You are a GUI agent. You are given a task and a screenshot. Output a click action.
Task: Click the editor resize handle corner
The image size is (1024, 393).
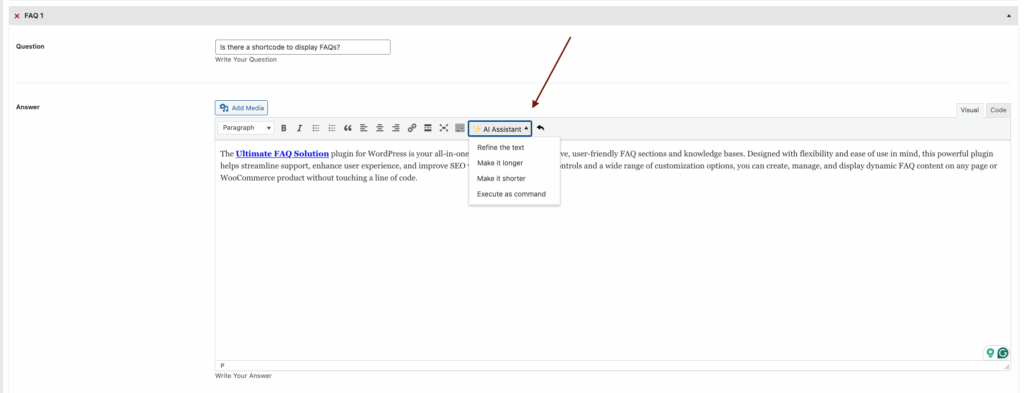coord(1006,366)
